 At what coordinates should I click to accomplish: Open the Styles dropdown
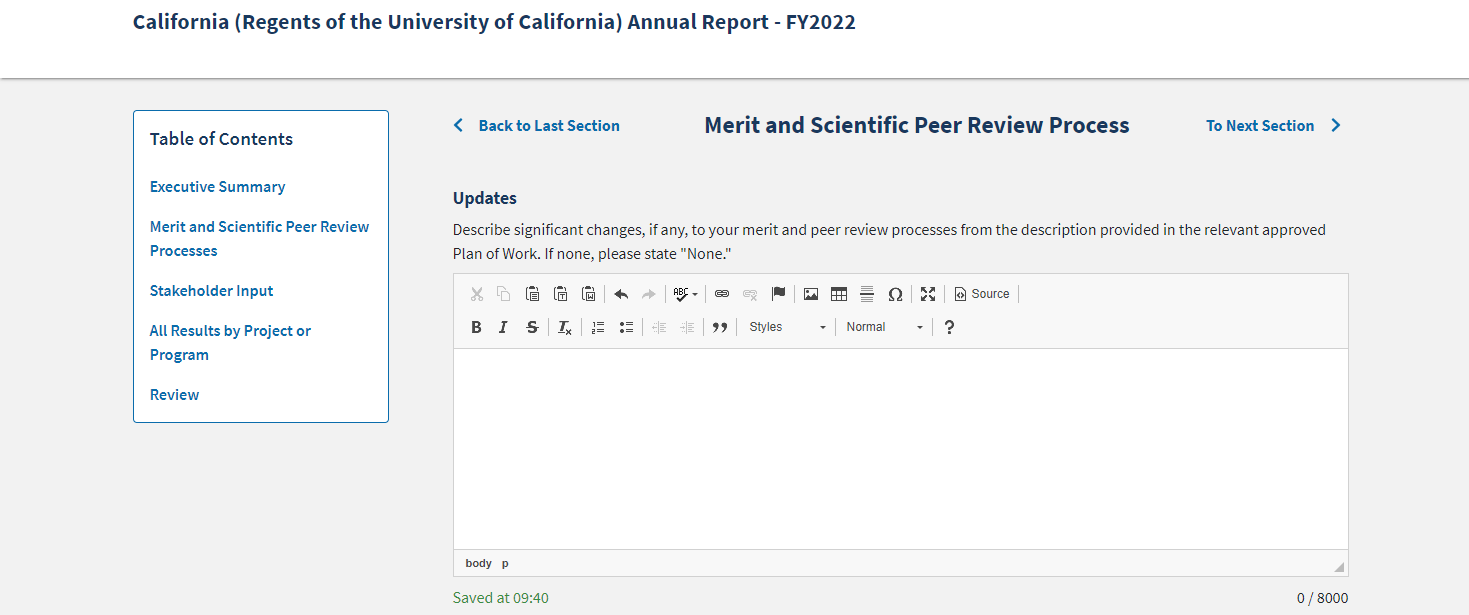(x=788, y=327)
